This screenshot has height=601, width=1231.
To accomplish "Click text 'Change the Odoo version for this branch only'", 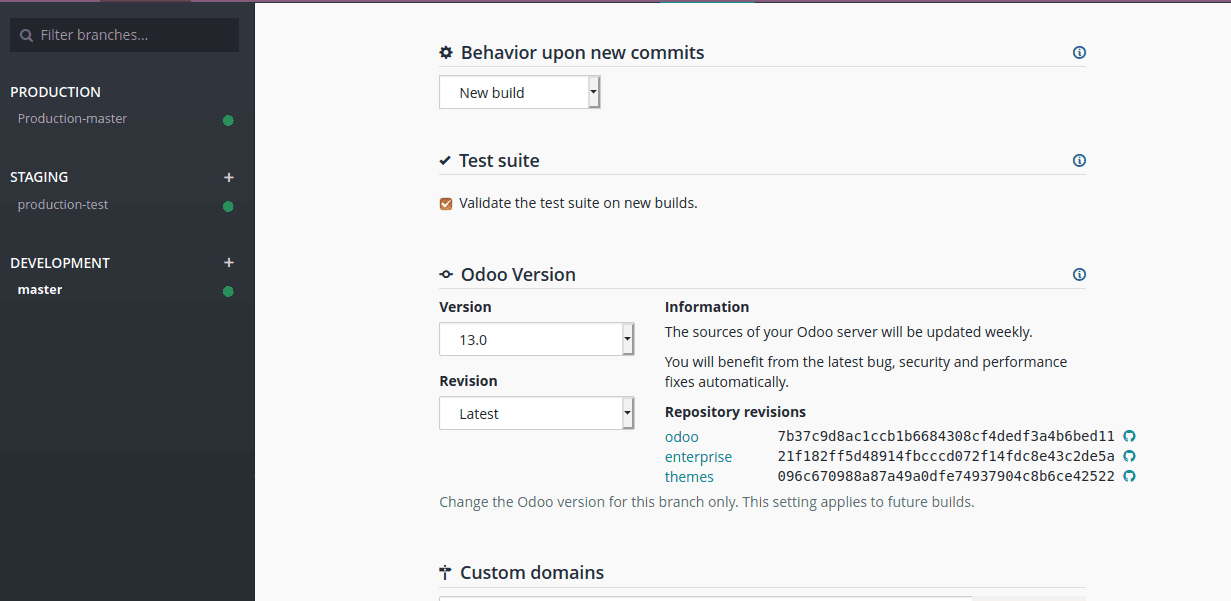I will 587,502.
